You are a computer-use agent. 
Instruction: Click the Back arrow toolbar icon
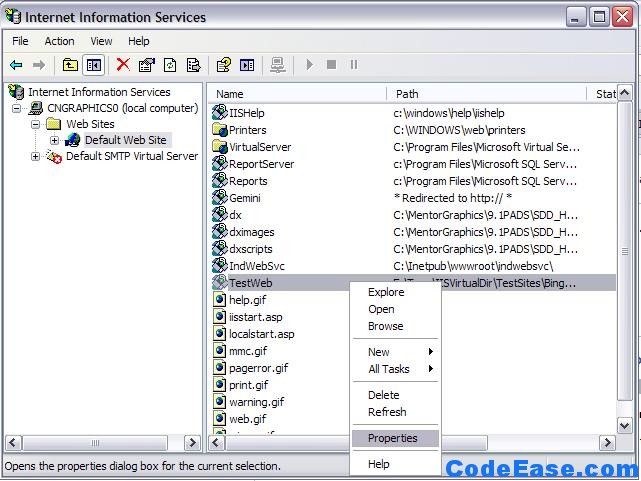point(16,65)
